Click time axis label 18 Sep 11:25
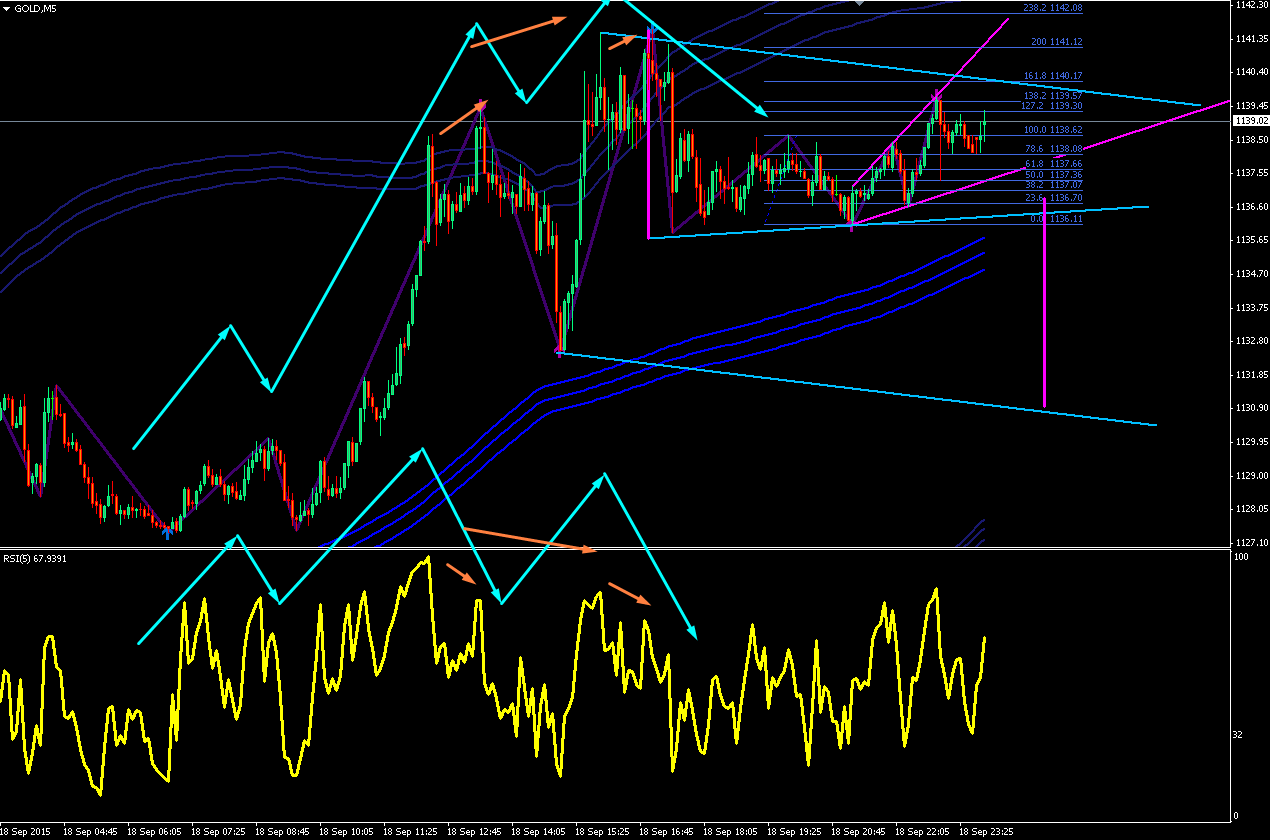 [x=411, y=831]
